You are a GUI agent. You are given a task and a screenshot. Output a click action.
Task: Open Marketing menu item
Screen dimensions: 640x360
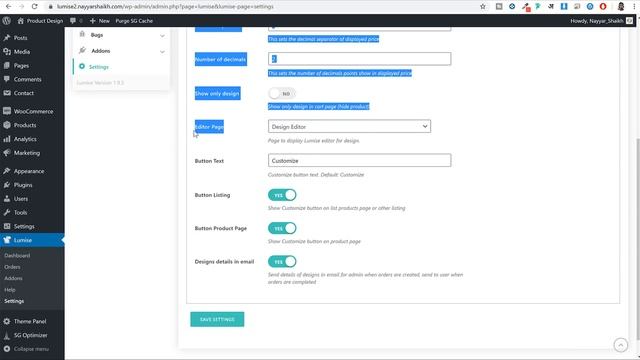pos(27,153)
